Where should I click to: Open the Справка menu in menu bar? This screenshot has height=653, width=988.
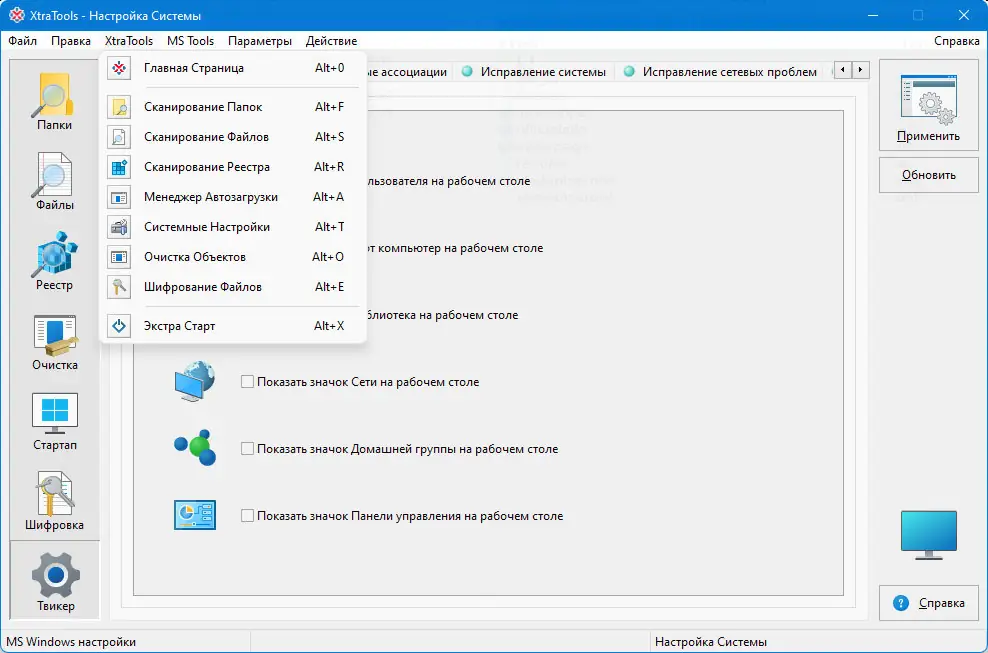click(x=956, y=41)
